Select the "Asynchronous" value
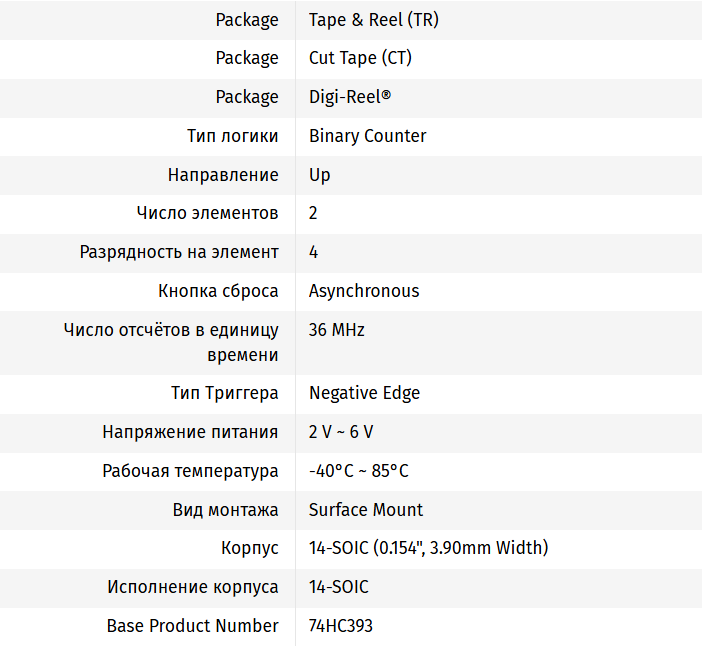Image resolution: width=702 pixels, height=654 pixels. 364,291
